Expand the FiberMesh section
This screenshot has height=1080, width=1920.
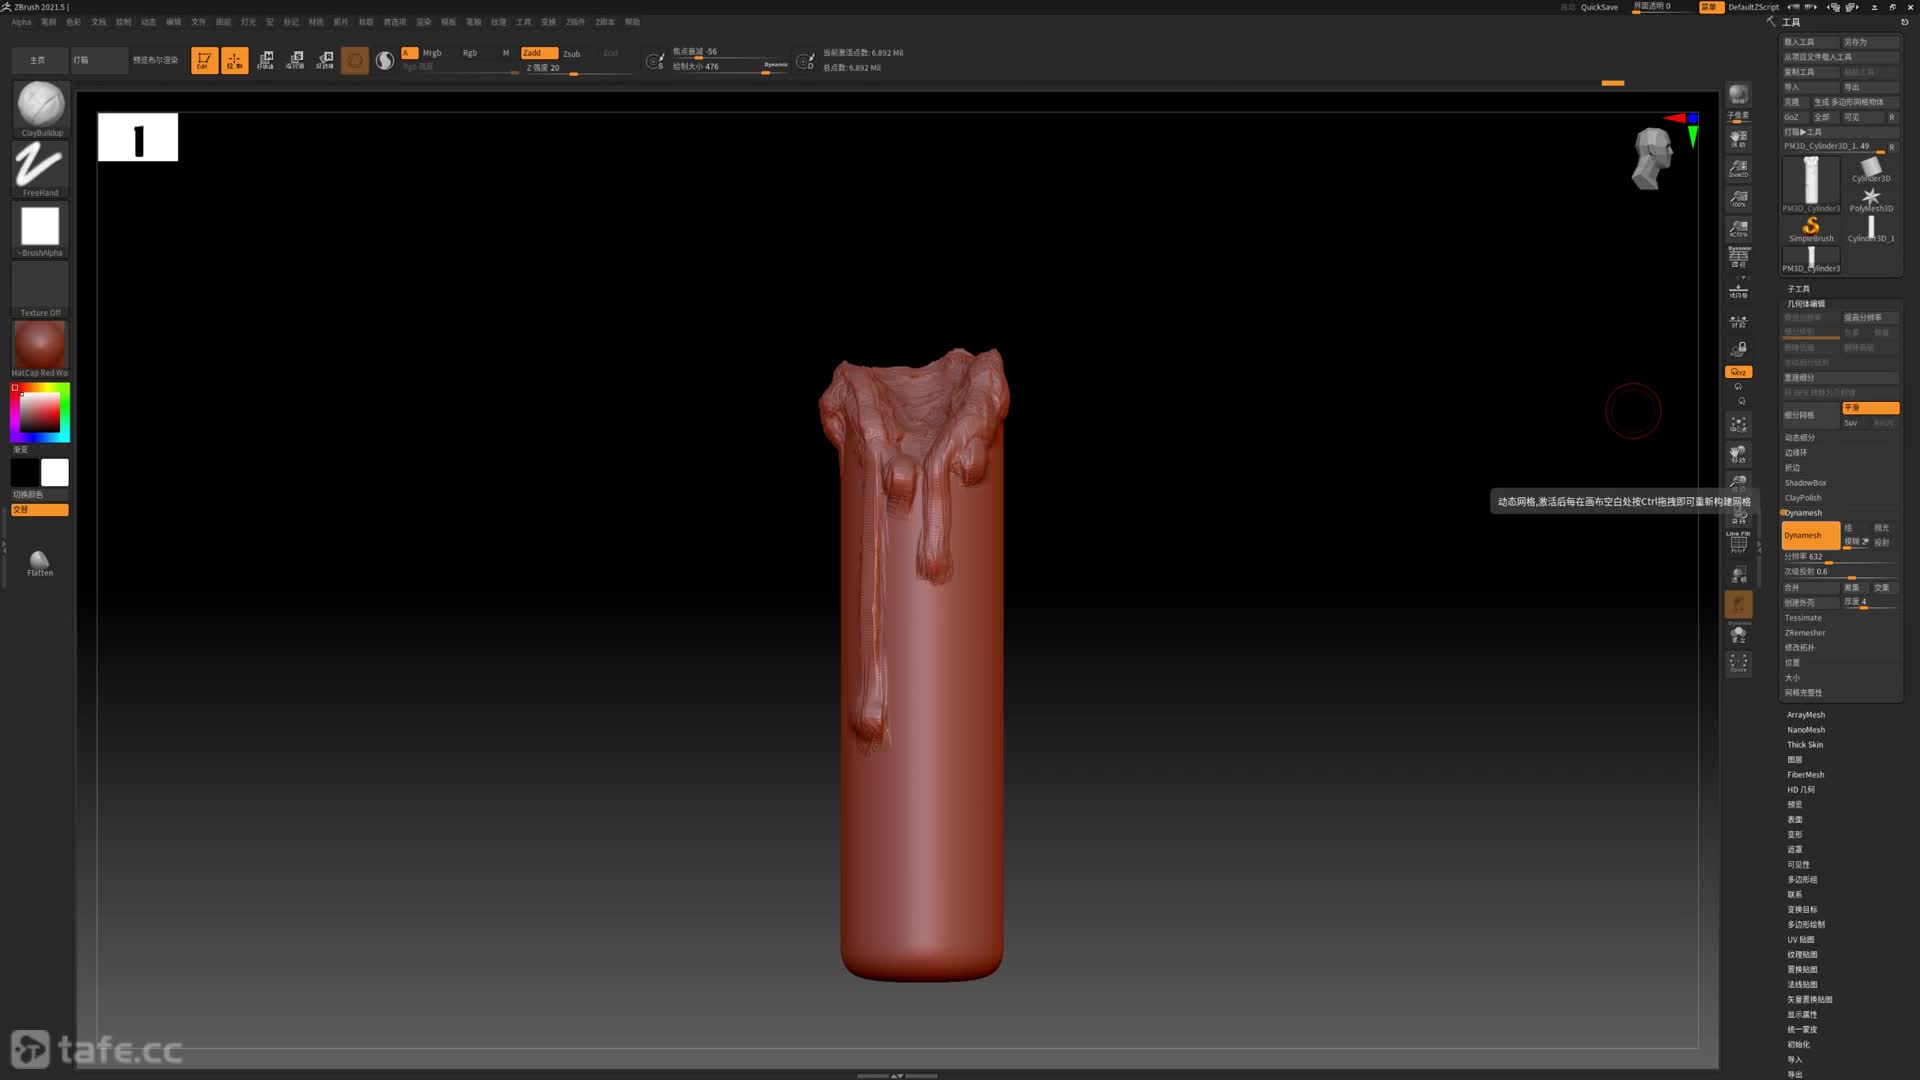1805,775
